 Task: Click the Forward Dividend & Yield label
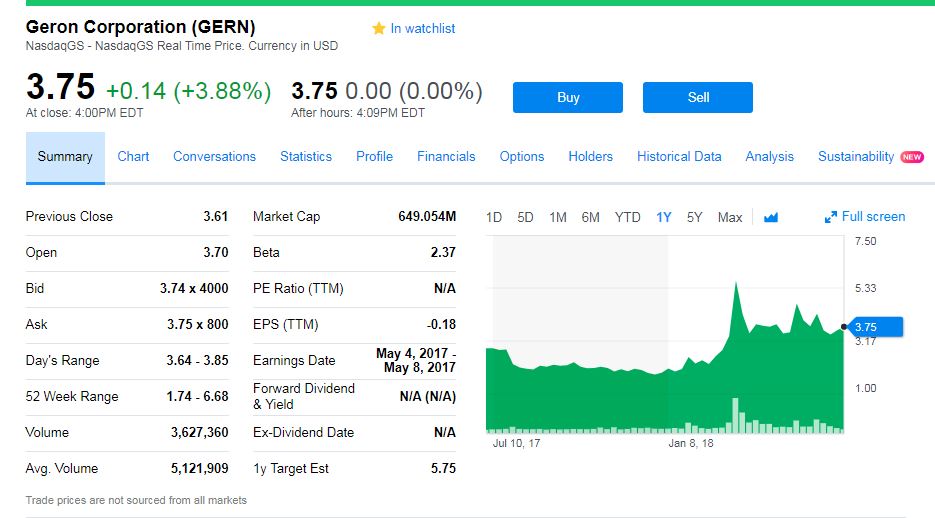[304, 396]
